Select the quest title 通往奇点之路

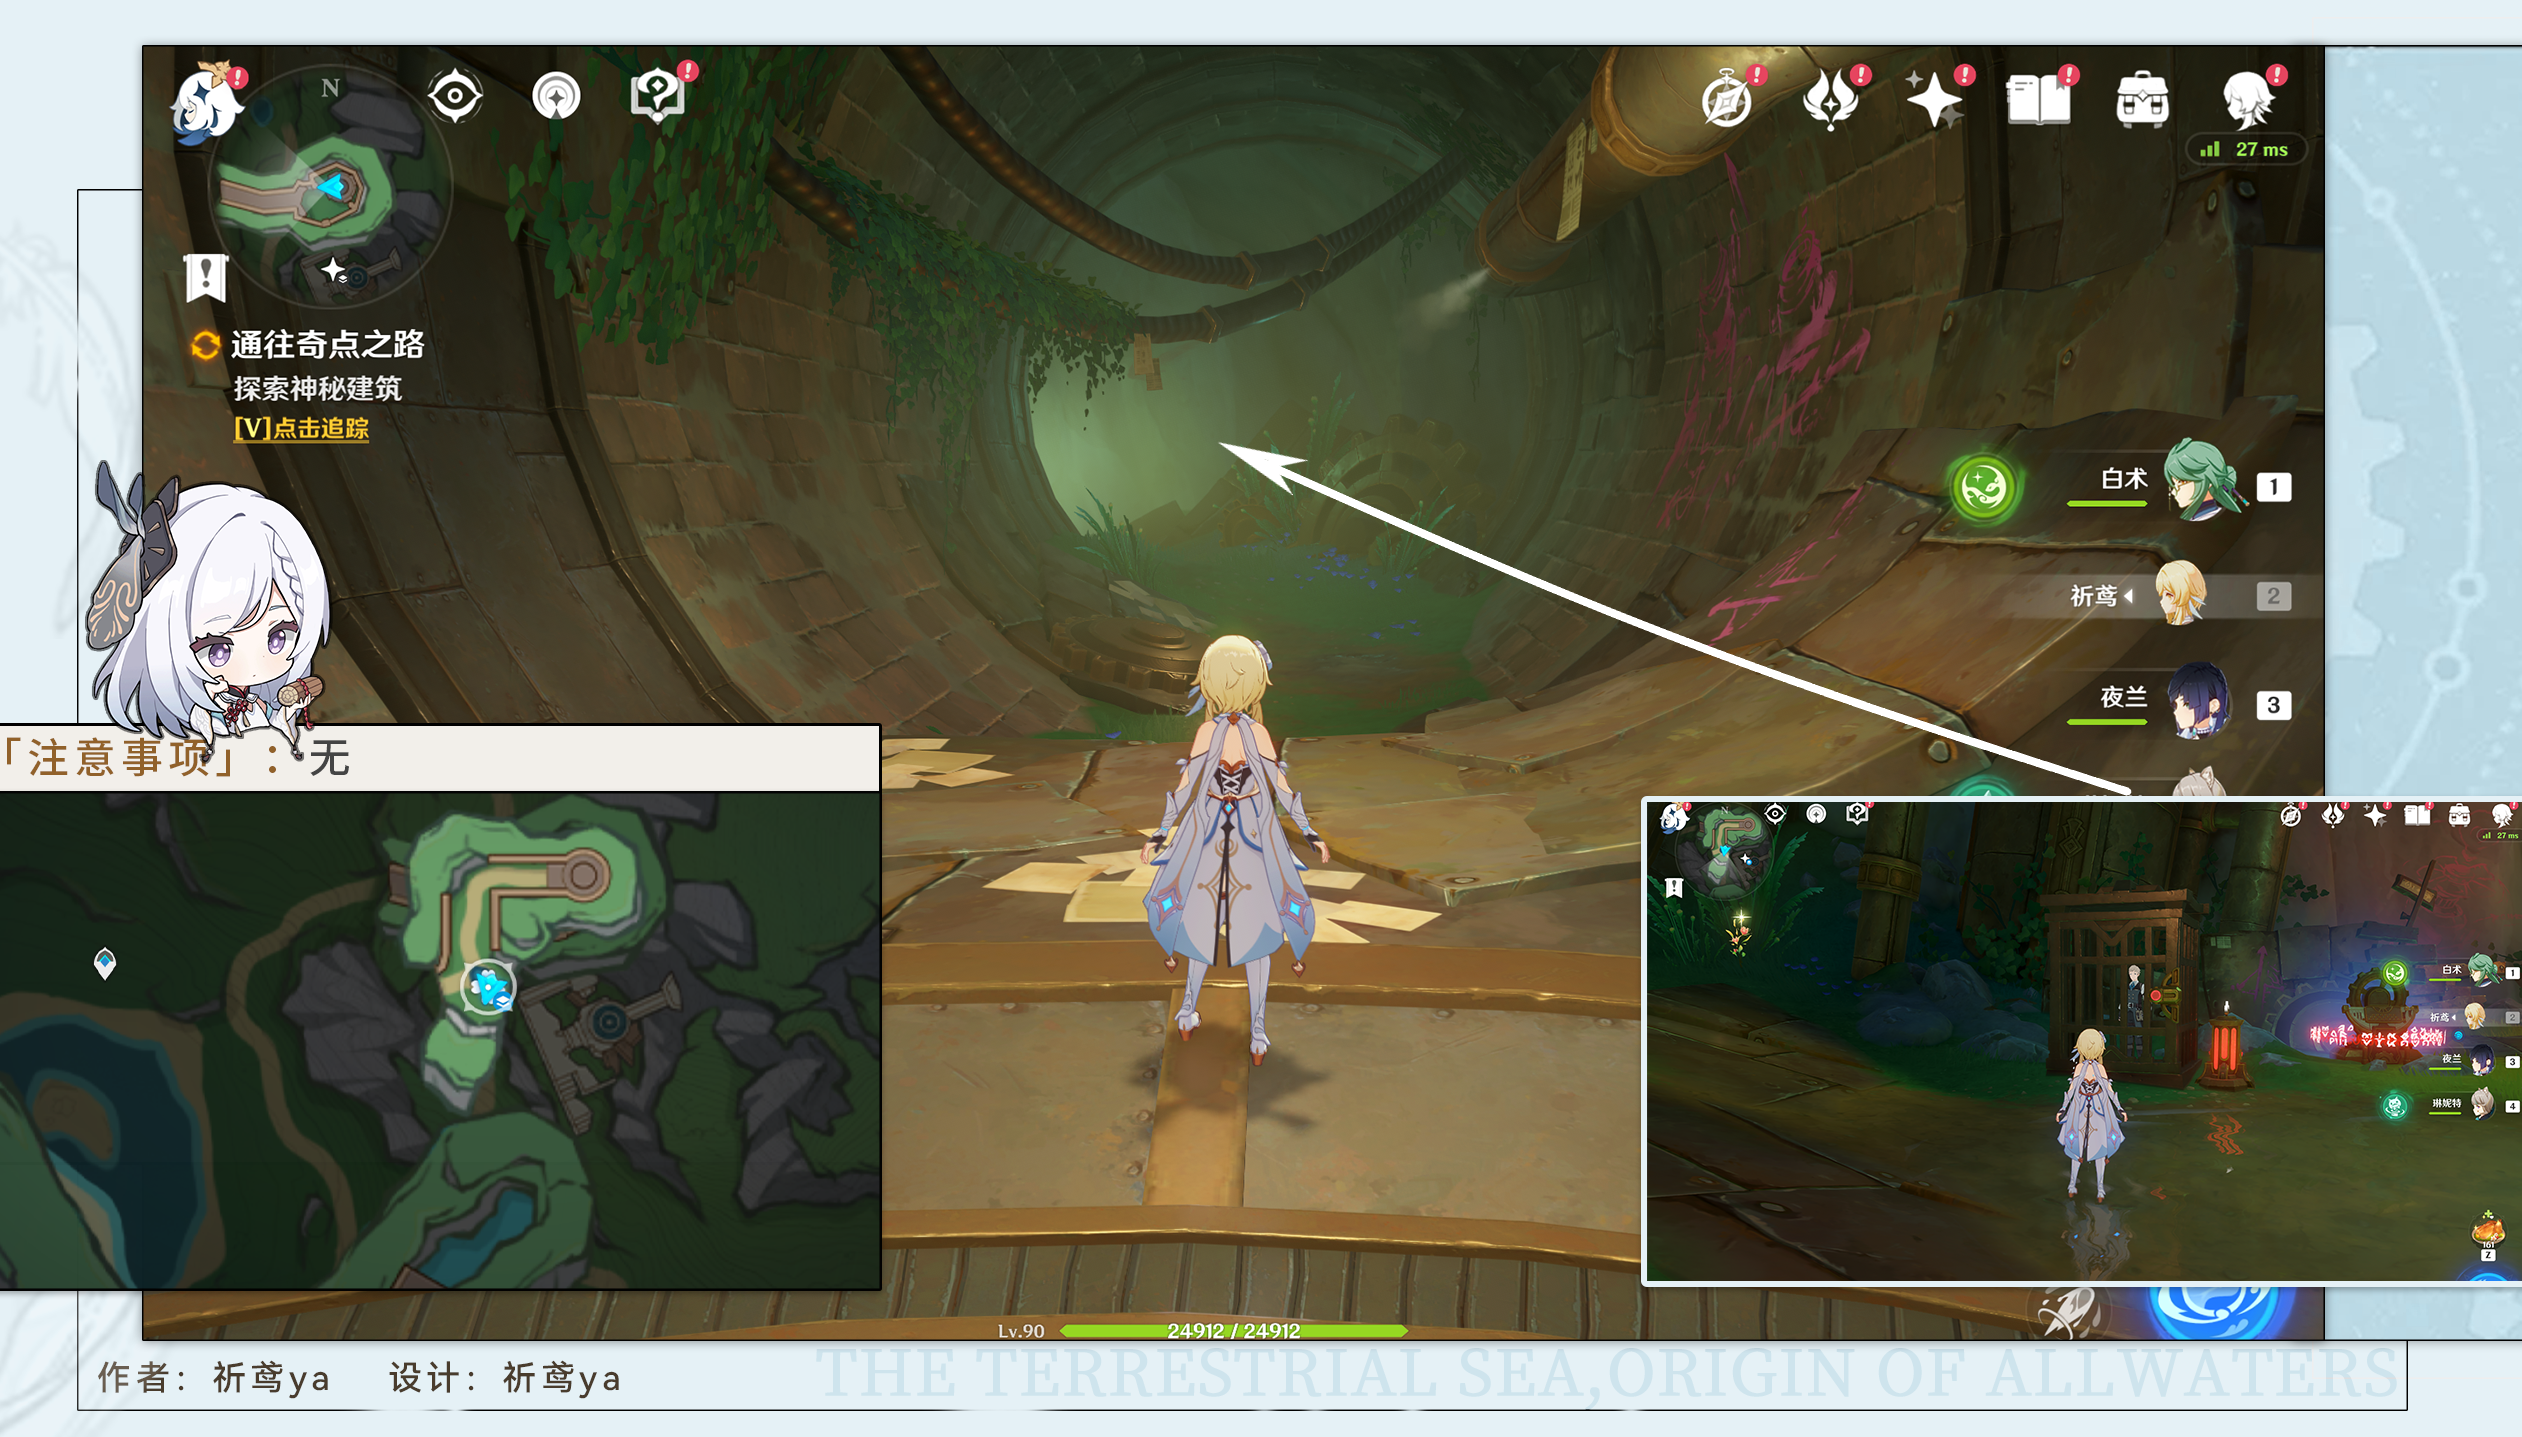point(327,345)
